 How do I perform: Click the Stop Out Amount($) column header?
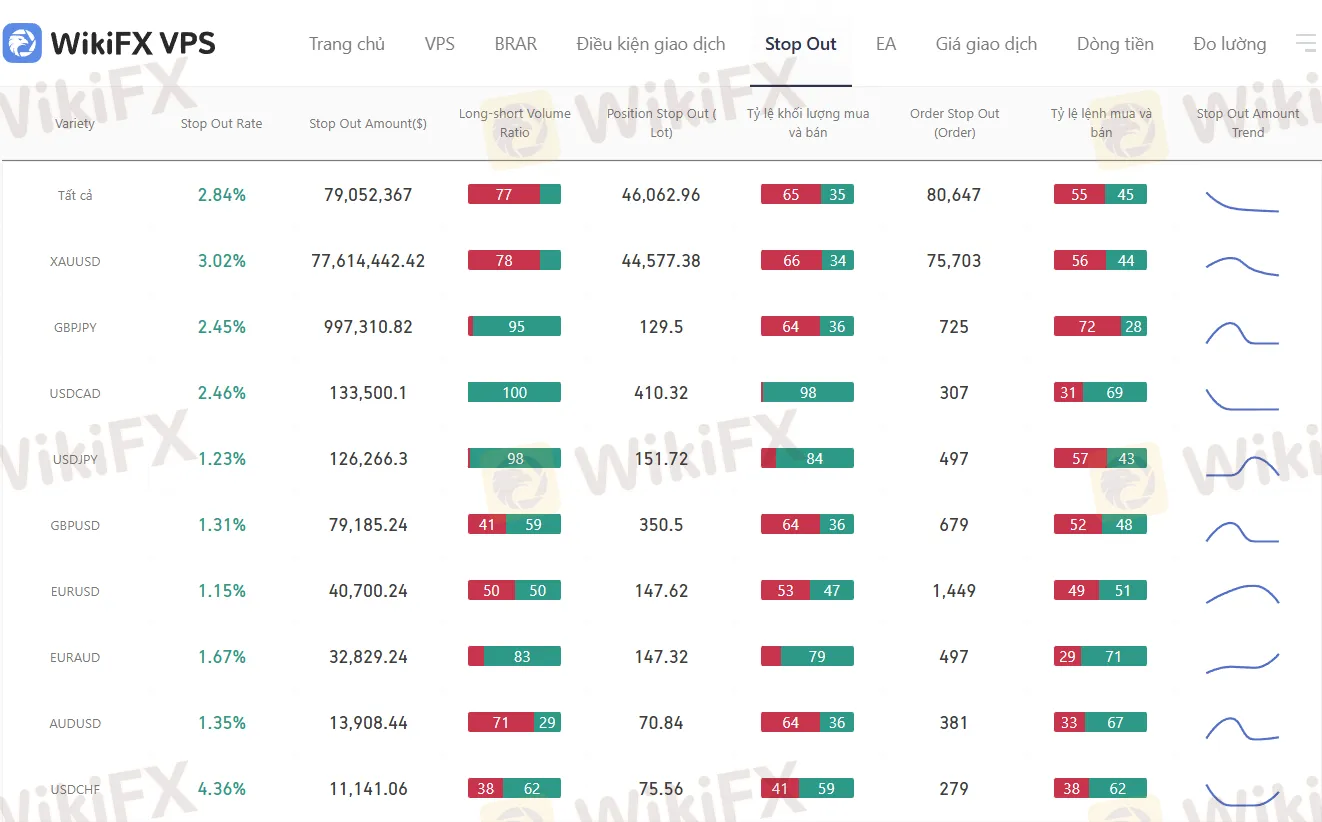click(x=368, y=124)
